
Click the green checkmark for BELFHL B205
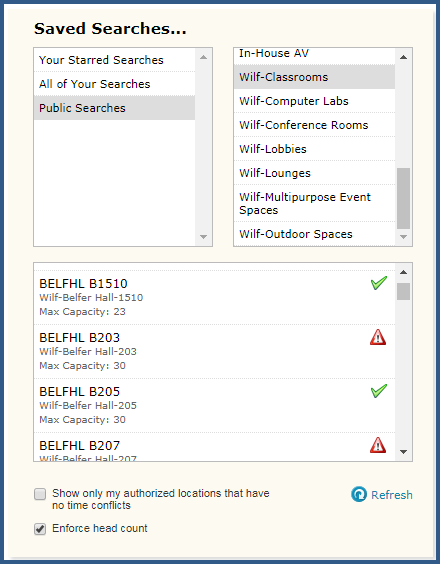(378, 391)
